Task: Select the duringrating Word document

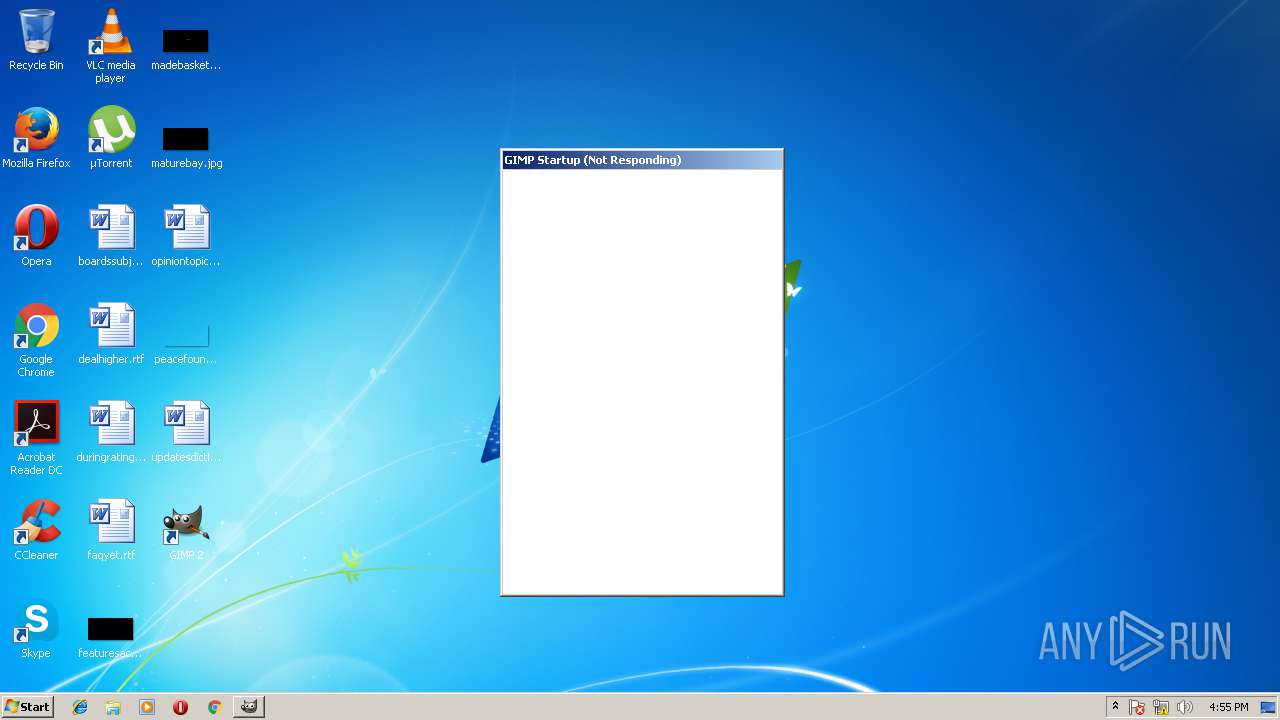Action: 110,432
